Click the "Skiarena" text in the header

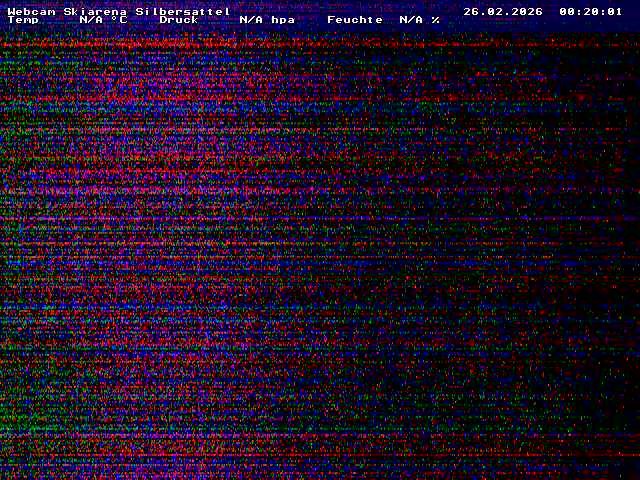tap(95, 11)
